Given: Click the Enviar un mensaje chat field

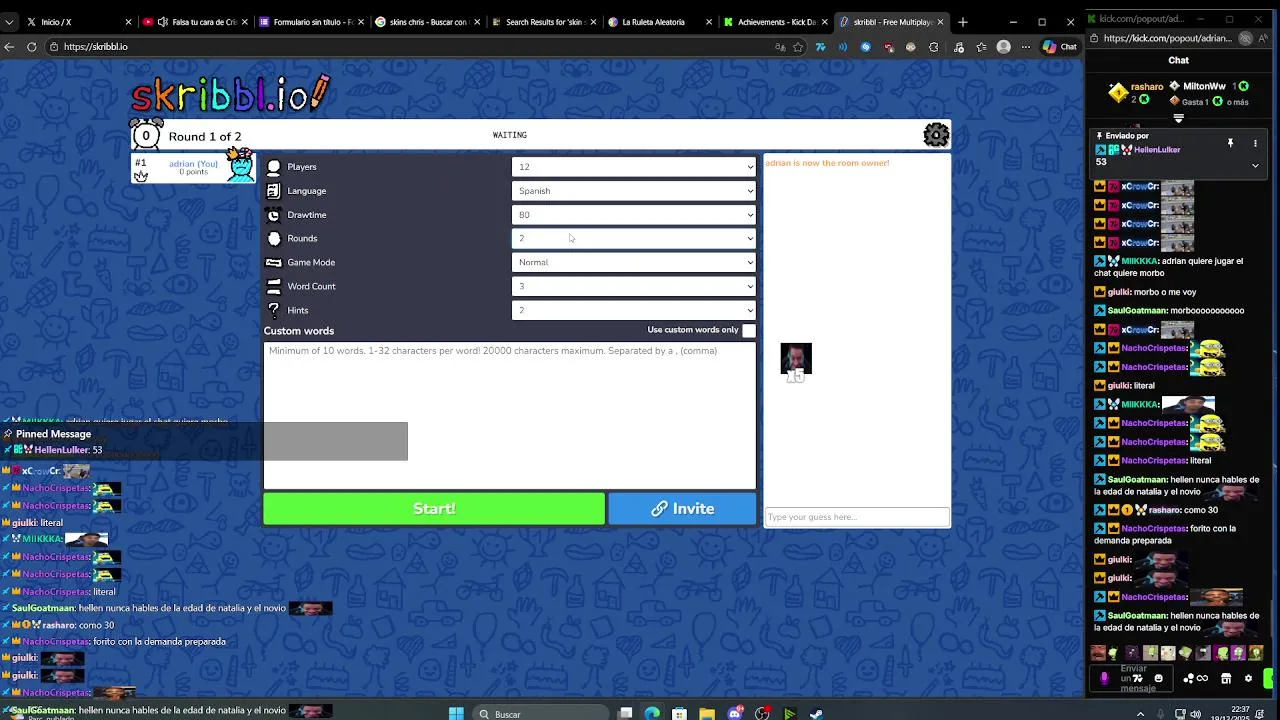Looking at the screenshot, I should pos(1133,678).
